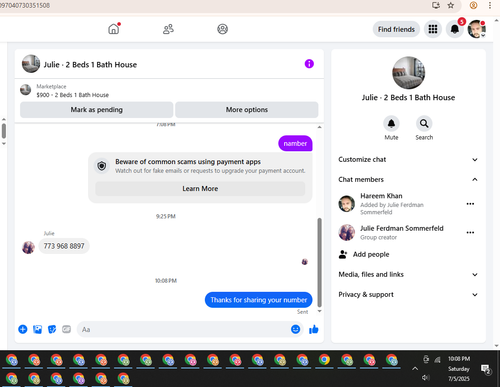Click the Add people icon

point(343,254)
